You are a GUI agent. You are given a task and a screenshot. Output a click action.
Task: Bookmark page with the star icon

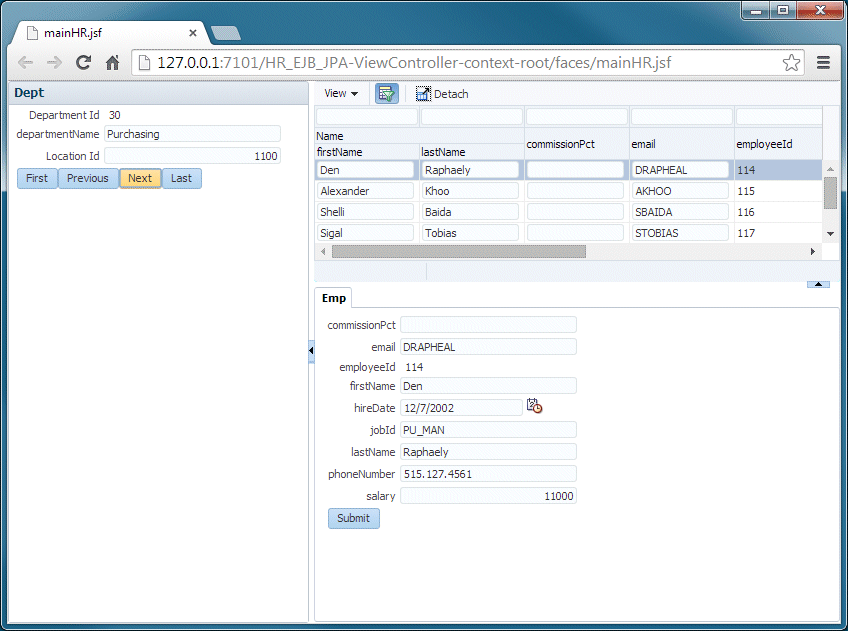(x=791, y=63)
